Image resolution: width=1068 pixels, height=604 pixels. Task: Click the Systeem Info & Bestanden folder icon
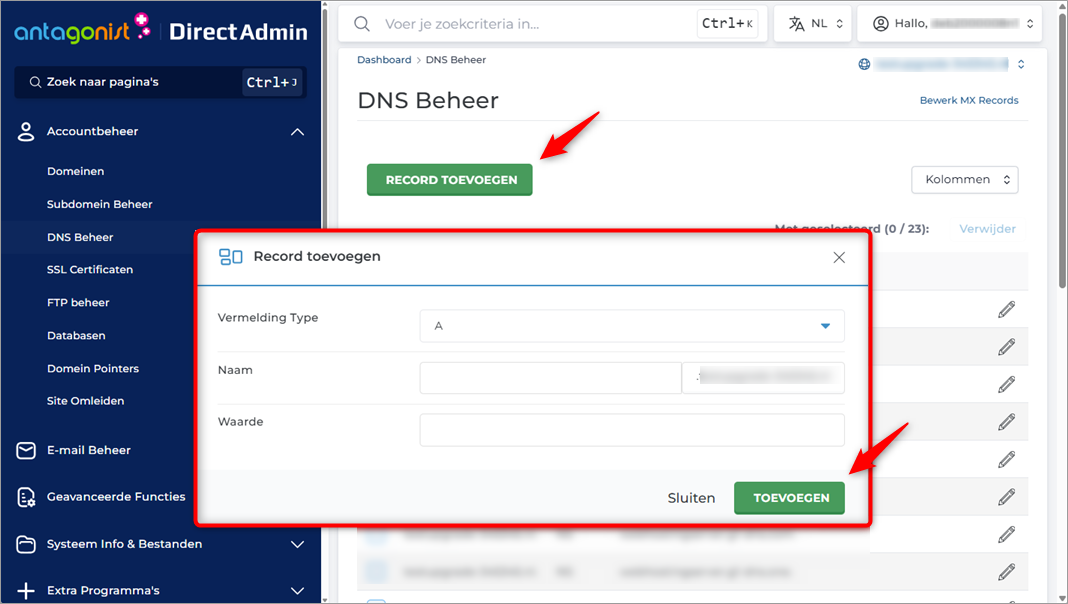pyautogui.click(x=26, y=544)
